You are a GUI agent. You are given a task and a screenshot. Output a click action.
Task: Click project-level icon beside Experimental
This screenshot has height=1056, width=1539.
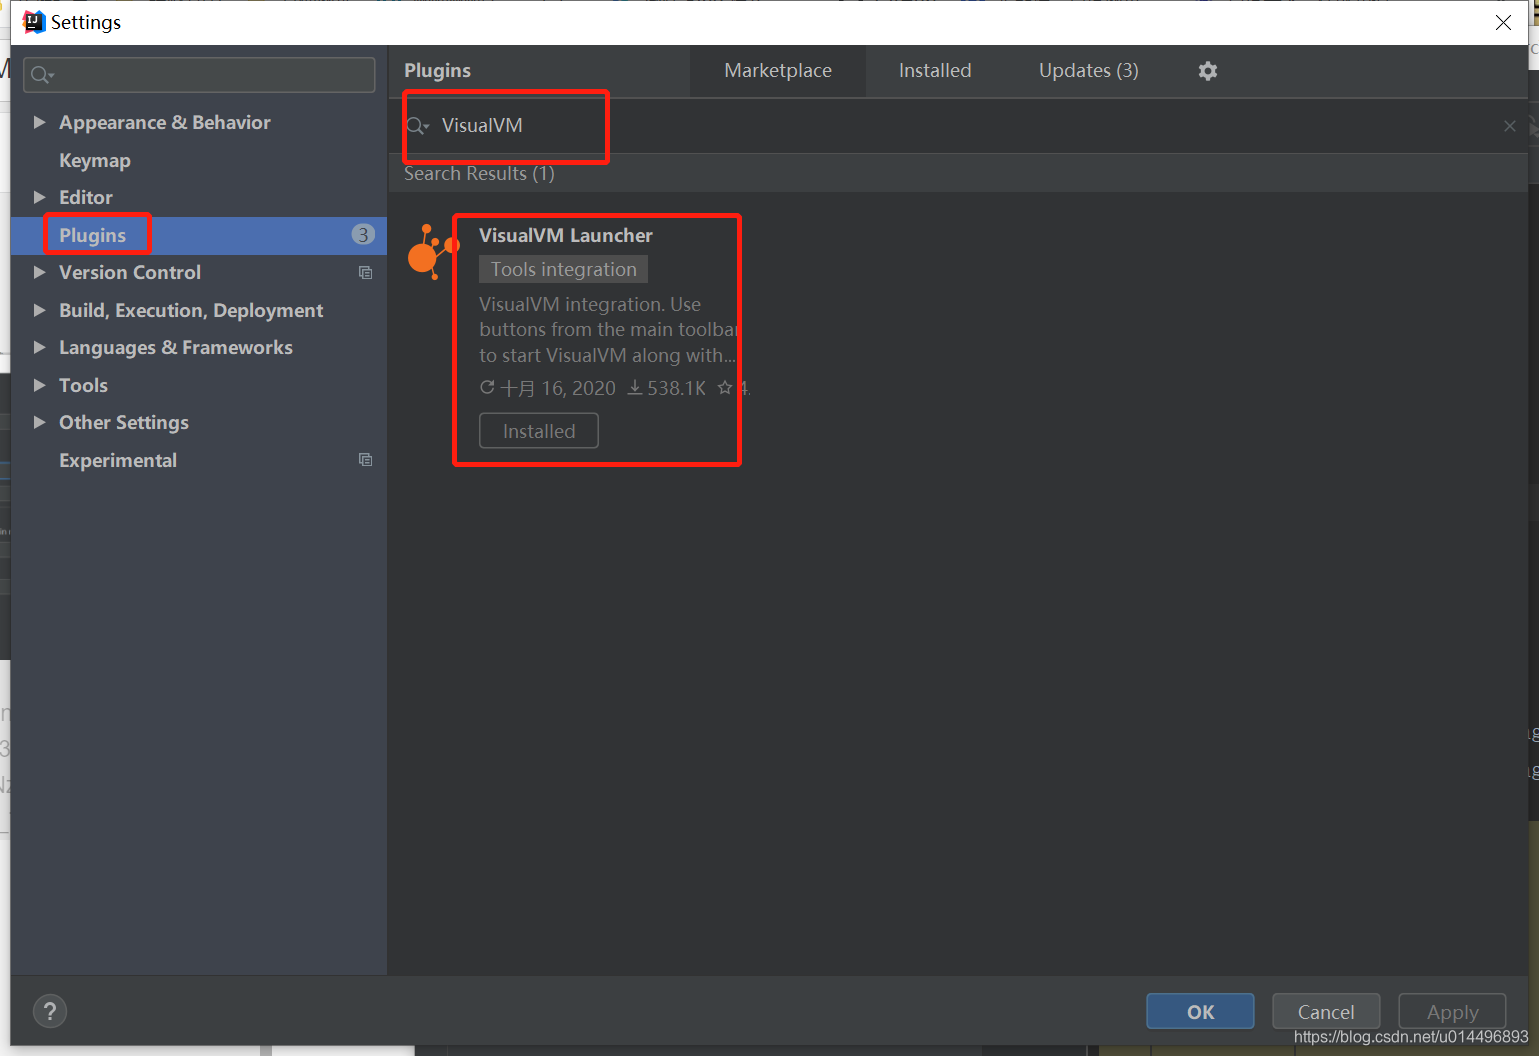pos(365,460)
